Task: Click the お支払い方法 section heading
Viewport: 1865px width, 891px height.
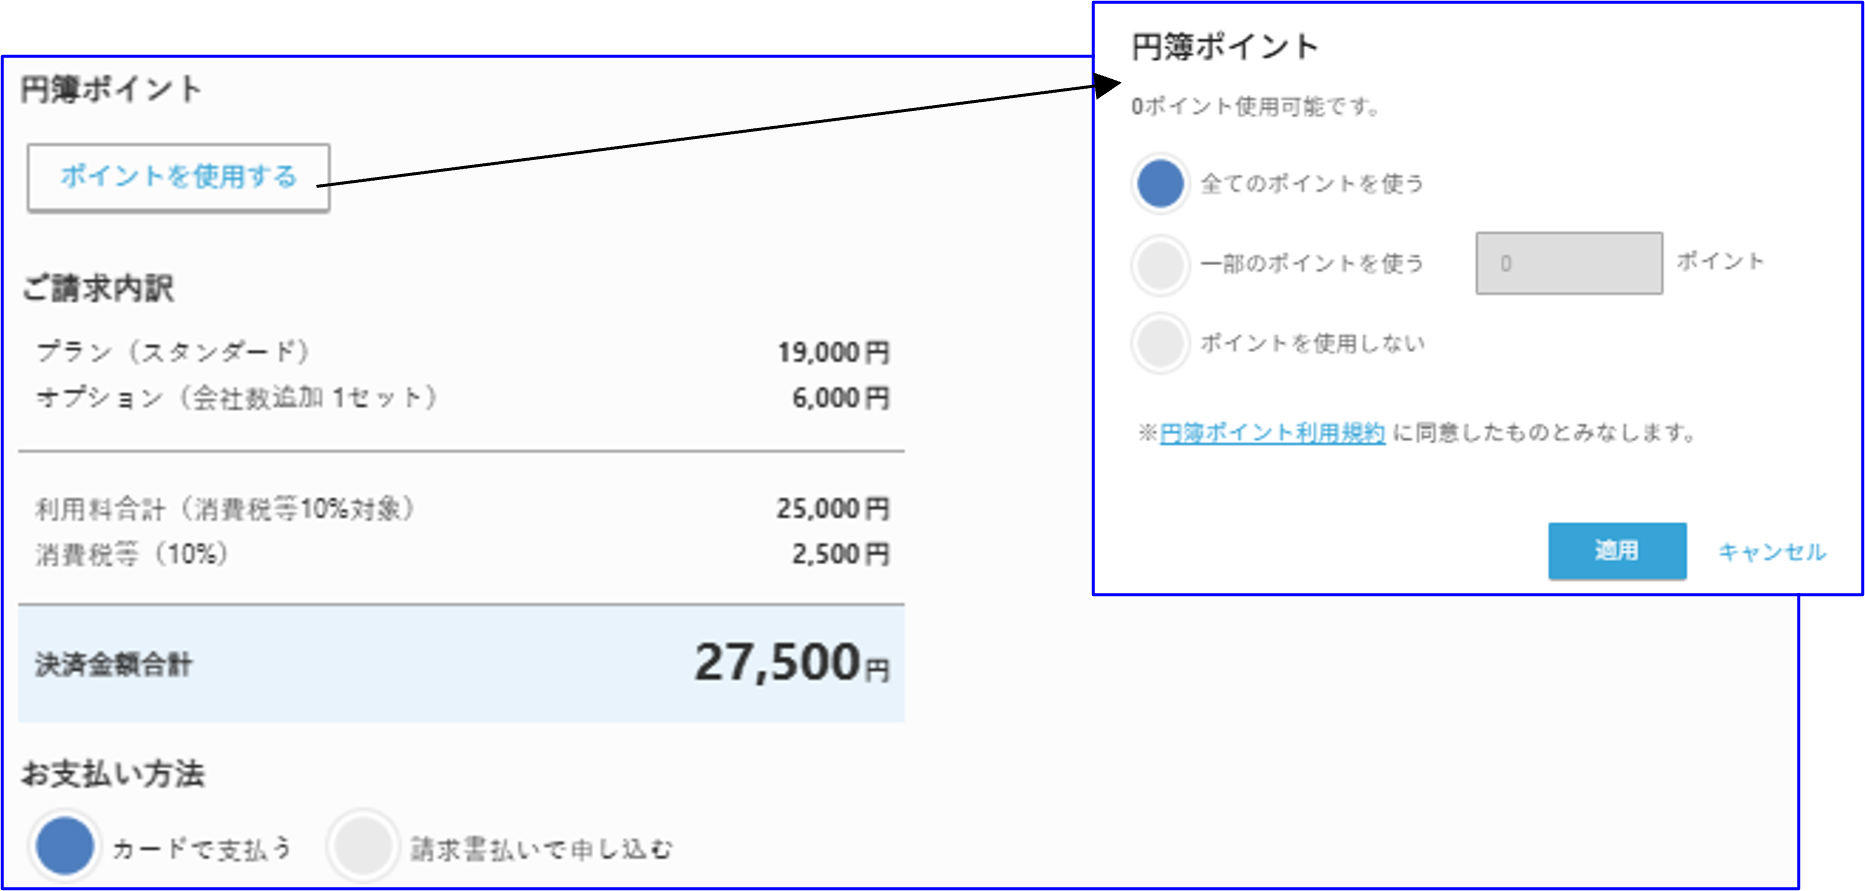Action: click(x=115, y=774)
